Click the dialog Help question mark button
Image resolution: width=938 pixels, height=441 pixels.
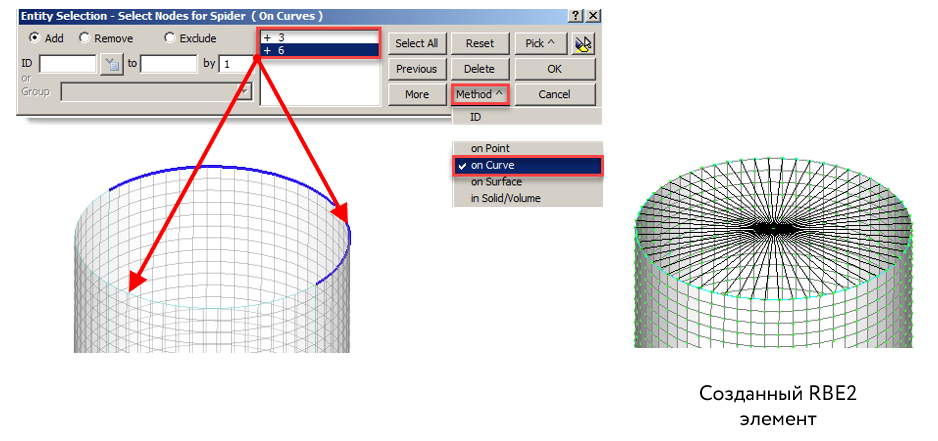coord(575,16)
